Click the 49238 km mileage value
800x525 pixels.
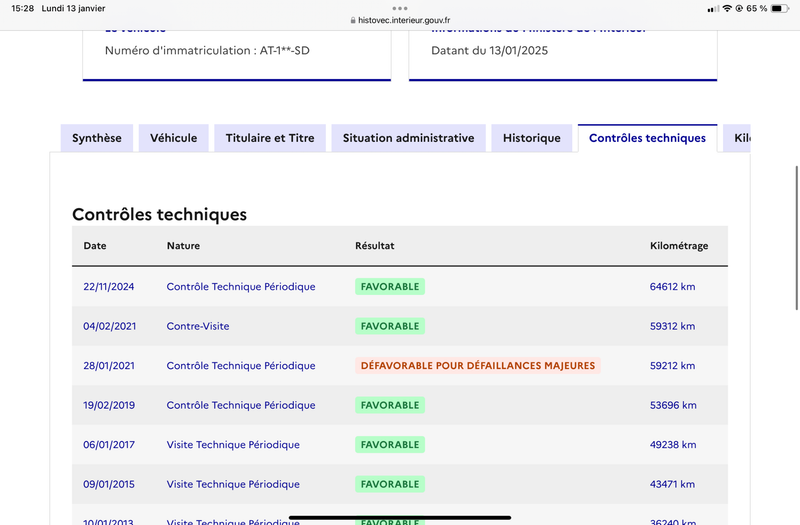click(x=673, y=445)
